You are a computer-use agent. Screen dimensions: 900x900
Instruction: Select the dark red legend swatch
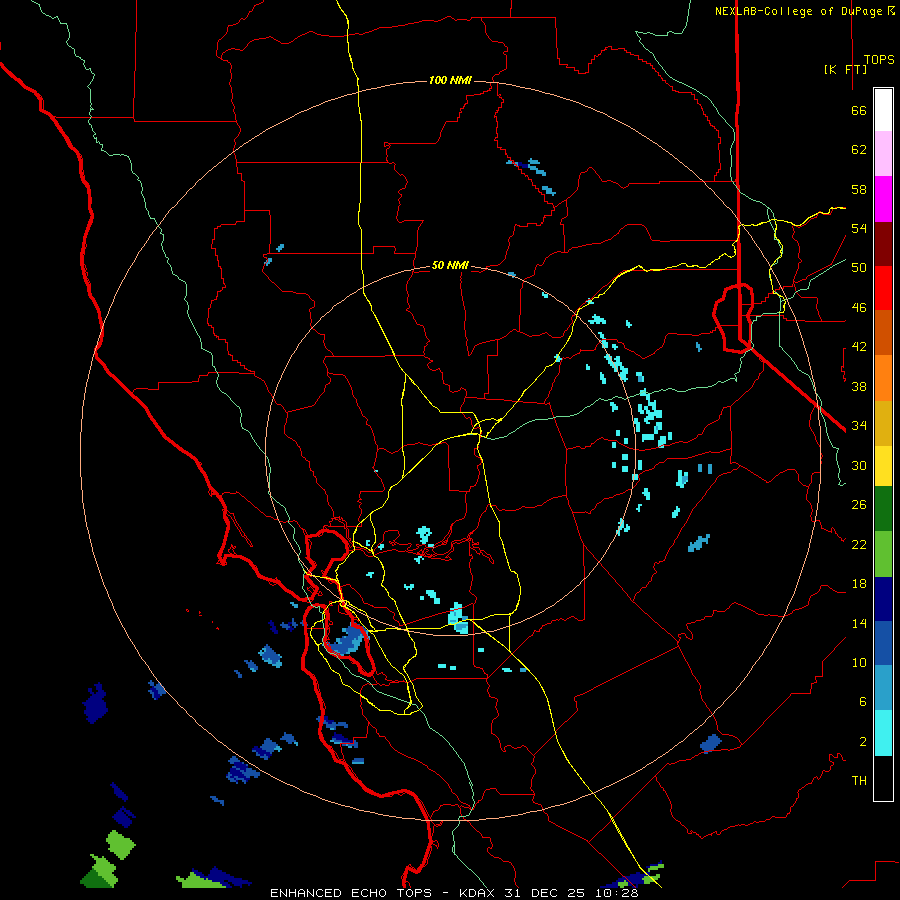pos(883,244)
